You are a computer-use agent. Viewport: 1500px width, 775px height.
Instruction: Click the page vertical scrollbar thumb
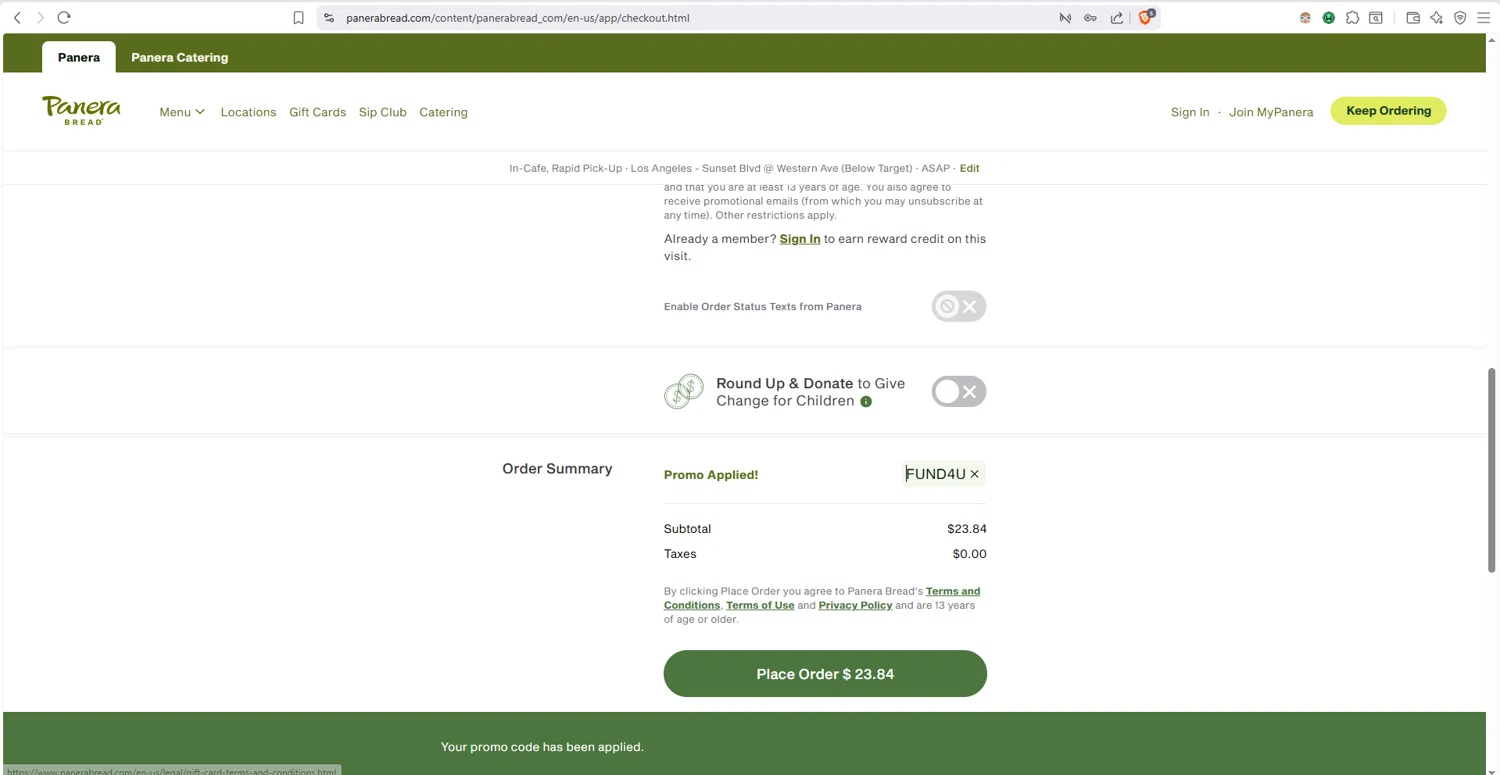click(x=1492, y=470)
